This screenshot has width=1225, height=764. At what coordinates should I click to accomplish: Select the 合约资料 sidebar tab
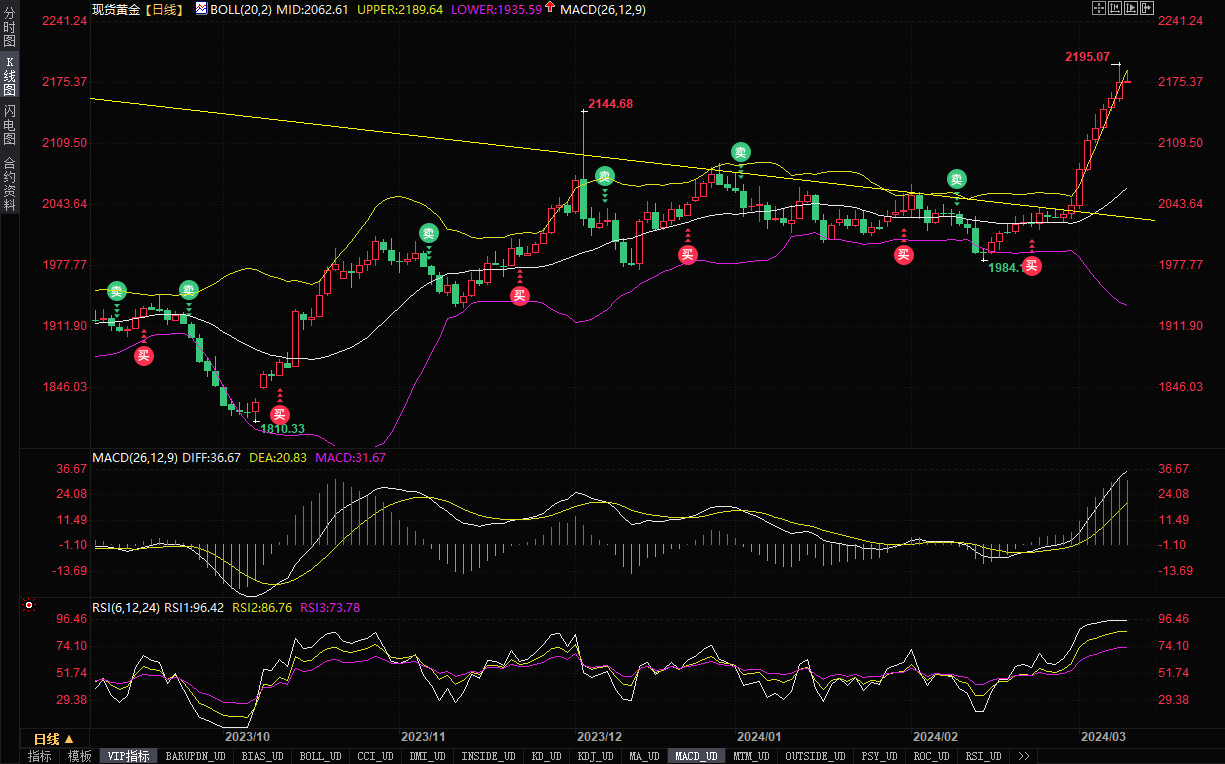10,183
